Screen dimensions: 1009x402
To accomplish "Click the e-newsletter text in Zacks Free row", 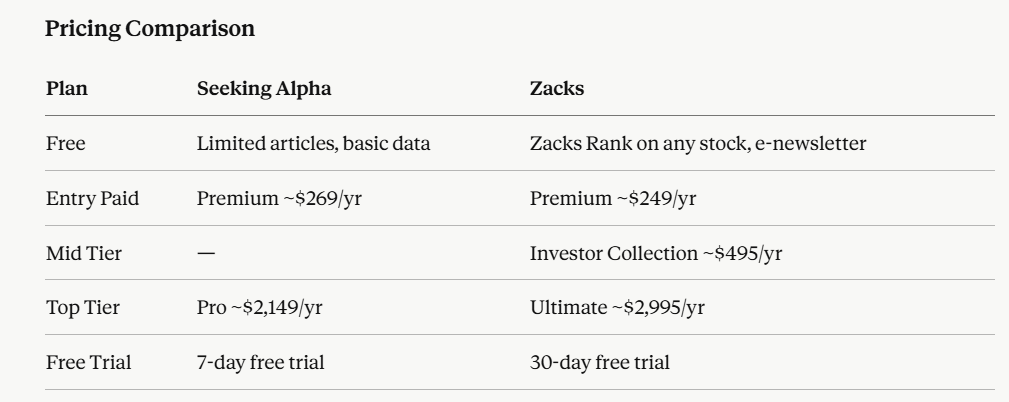I will point(811,143).
